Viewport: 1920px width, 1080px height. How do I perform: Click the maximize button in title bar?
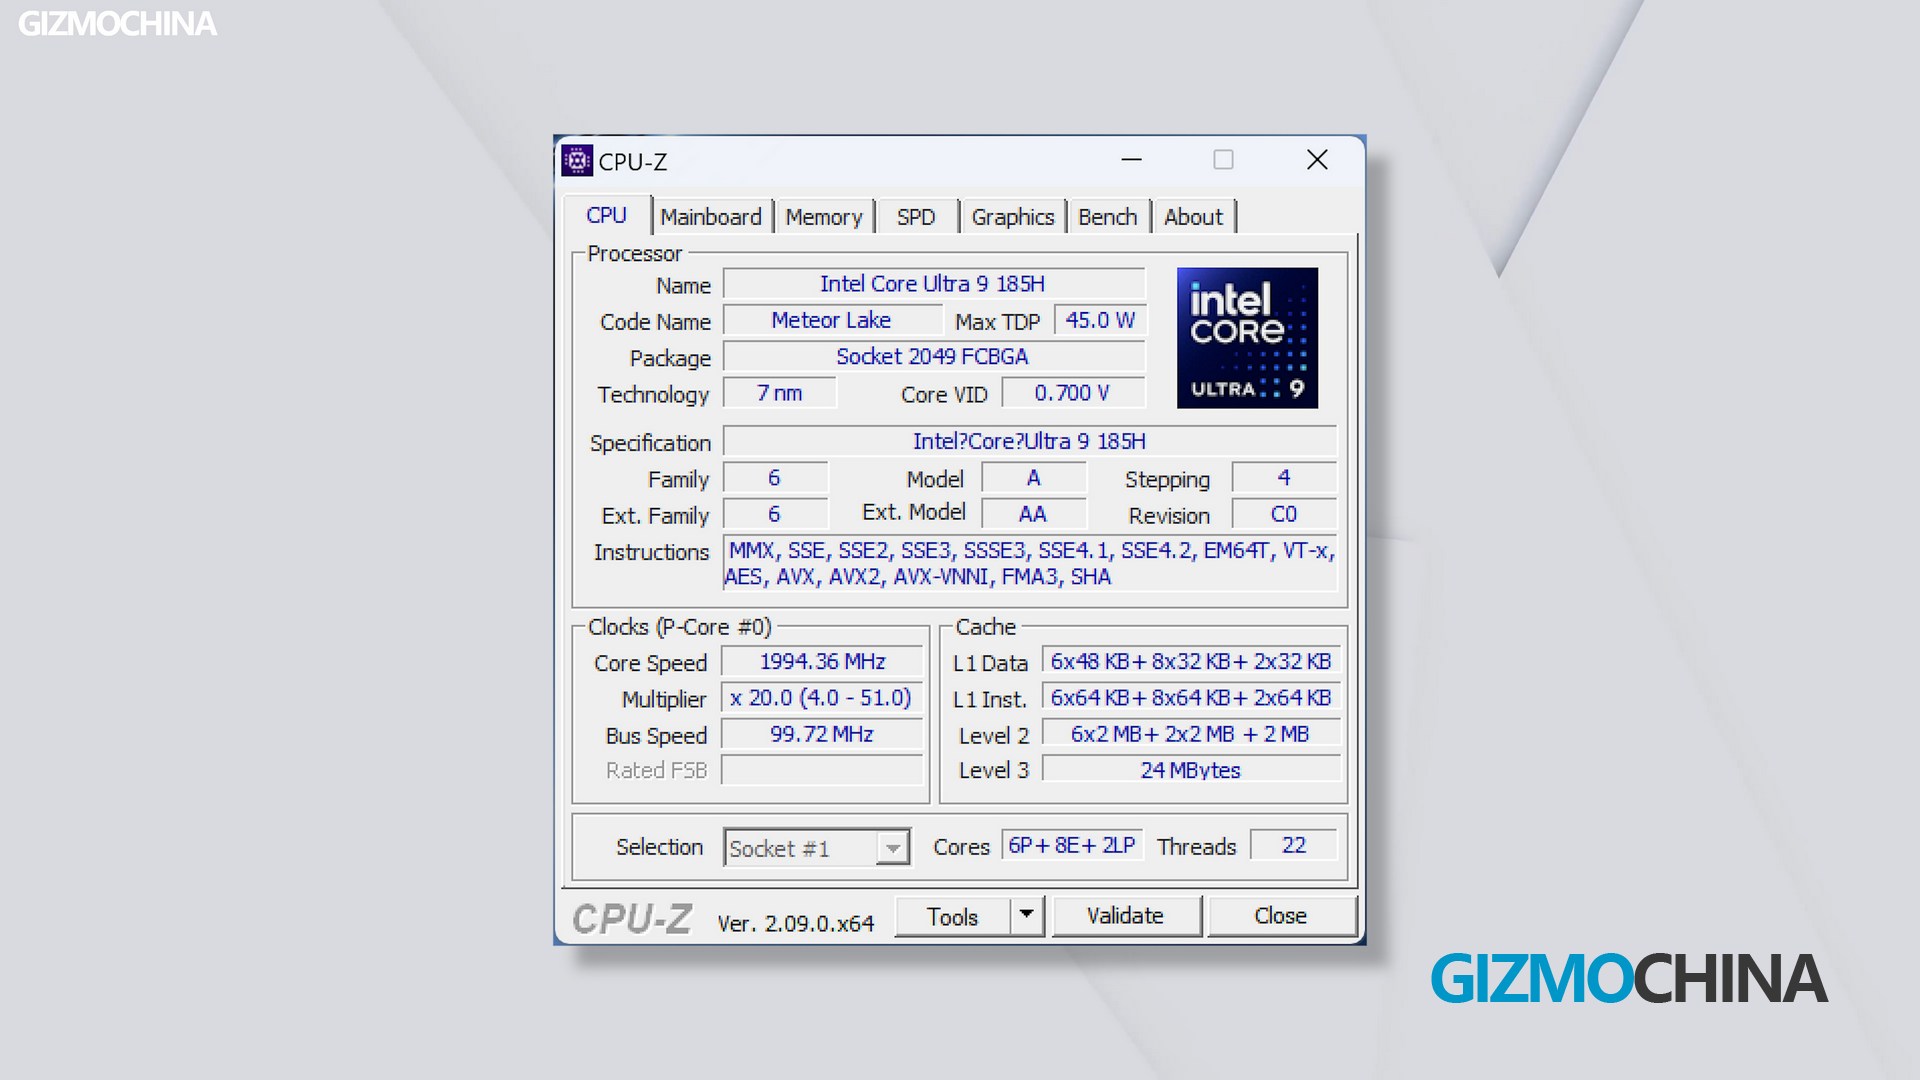point(1224,160)
